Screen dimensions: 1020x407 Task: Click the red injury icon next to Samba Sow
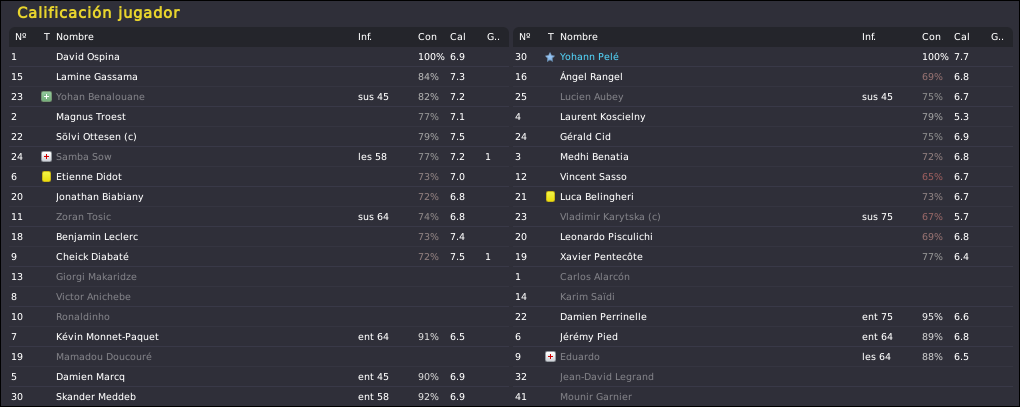click(x=46, y=157)
